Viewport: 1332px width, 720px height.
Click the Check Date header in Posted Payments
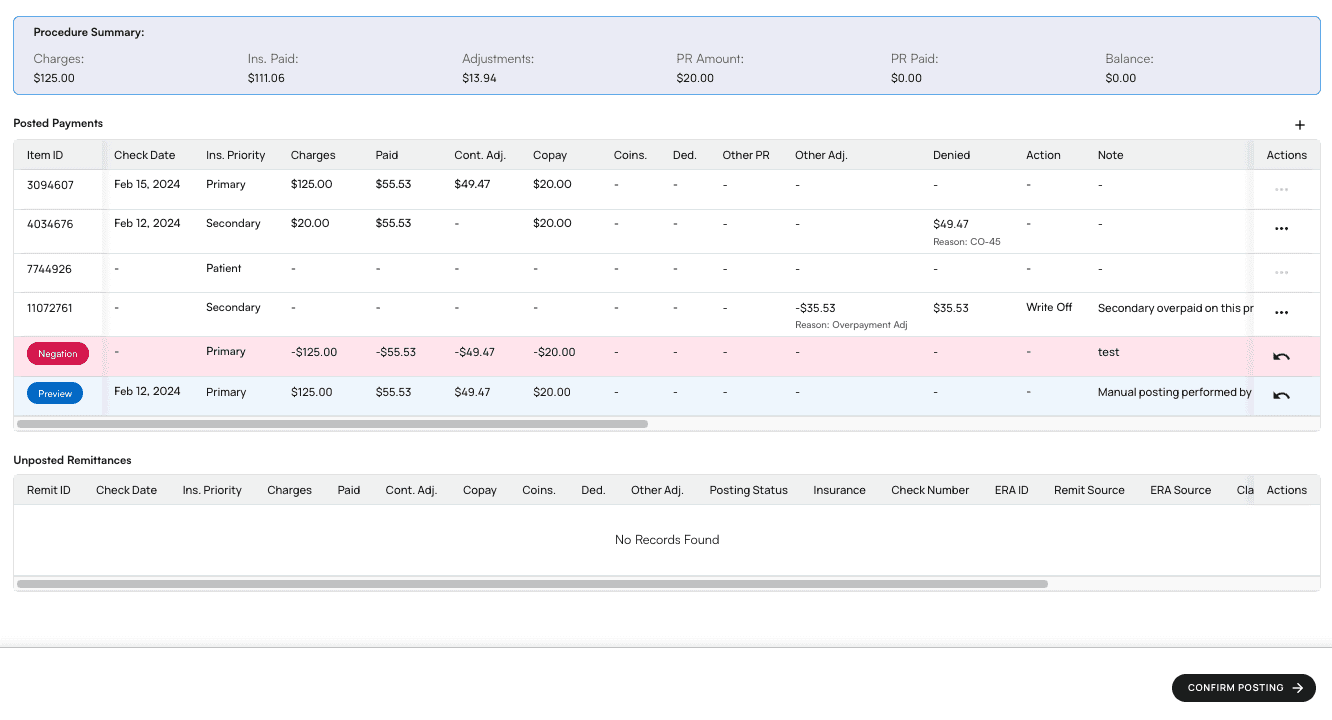144,155
